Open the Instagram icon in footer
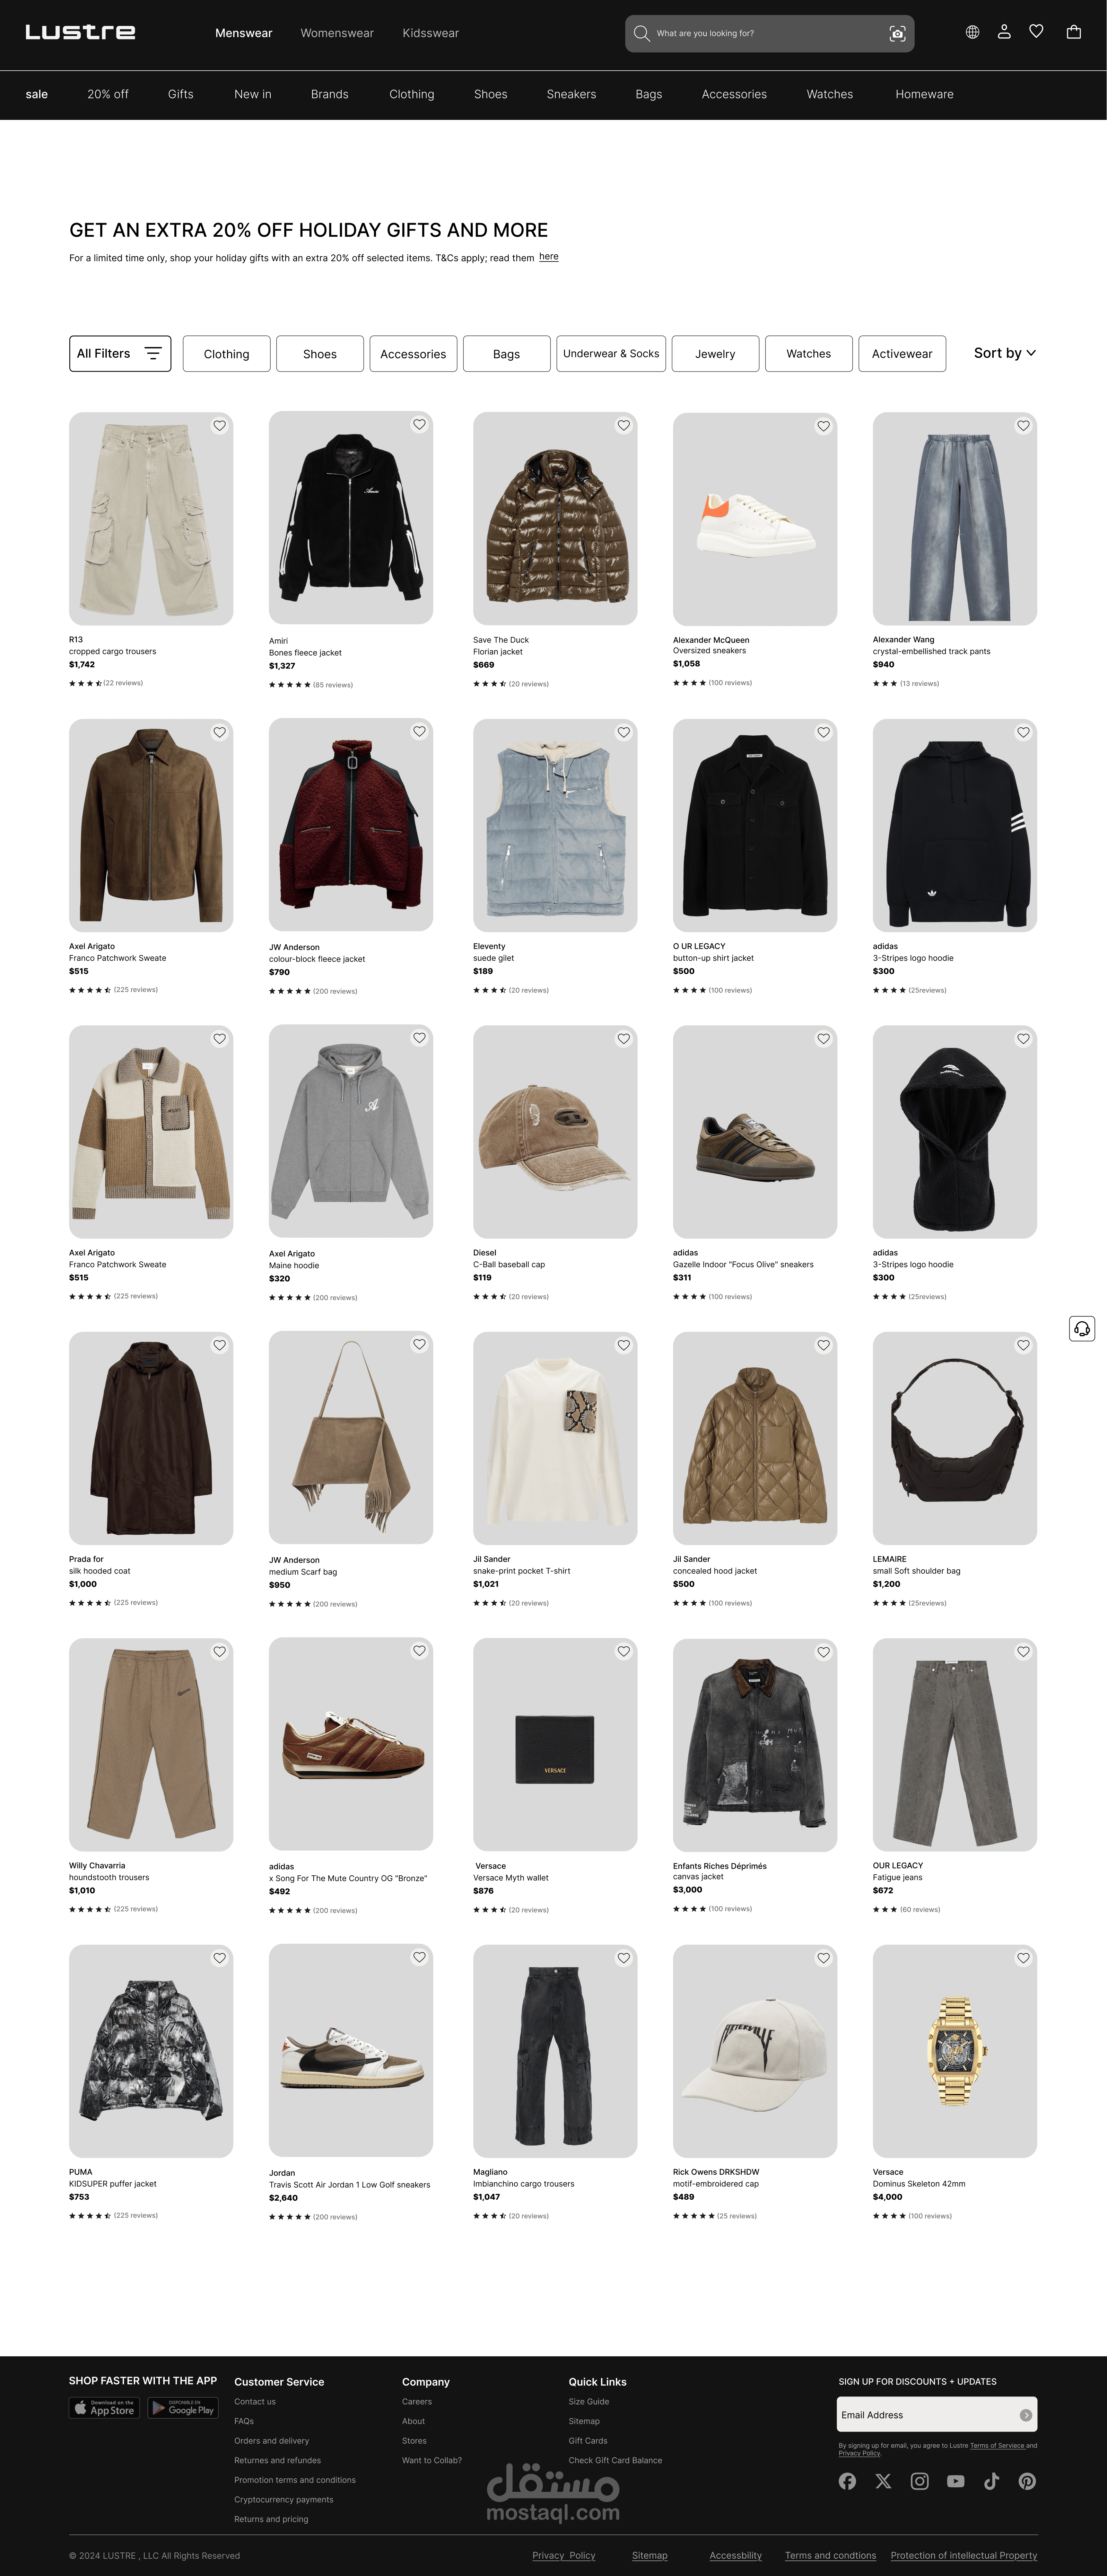Image resolution: width=1107 pixels, height=2576 pixels. [919, 2481]
